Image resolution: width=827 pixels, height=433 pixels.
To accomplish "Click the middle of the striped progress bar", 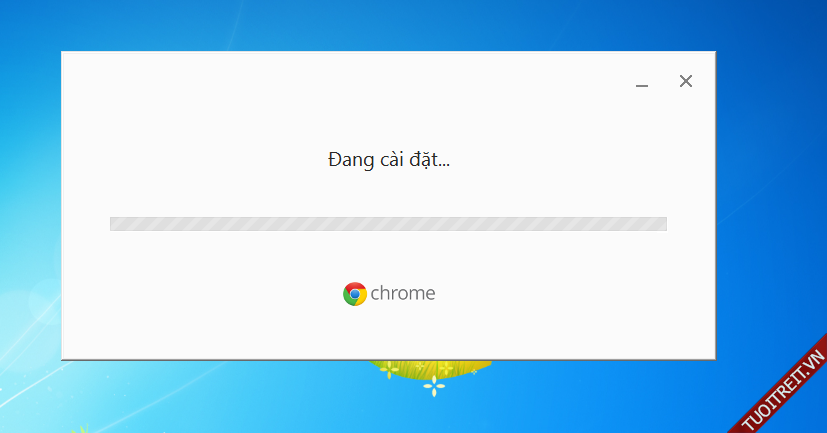I will (388, 224).
